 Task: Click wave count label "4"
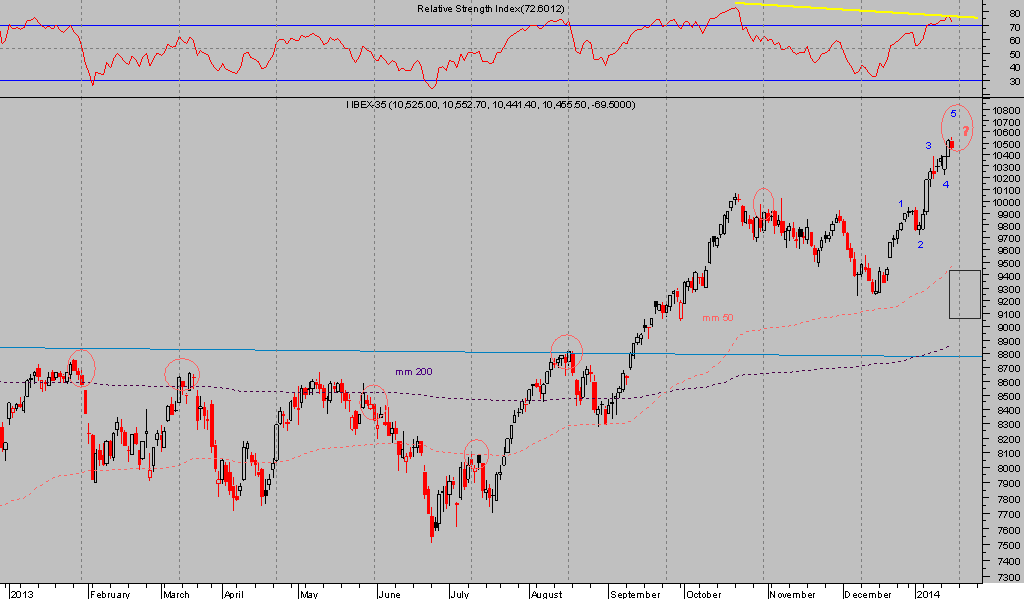(x=945, y=184)
